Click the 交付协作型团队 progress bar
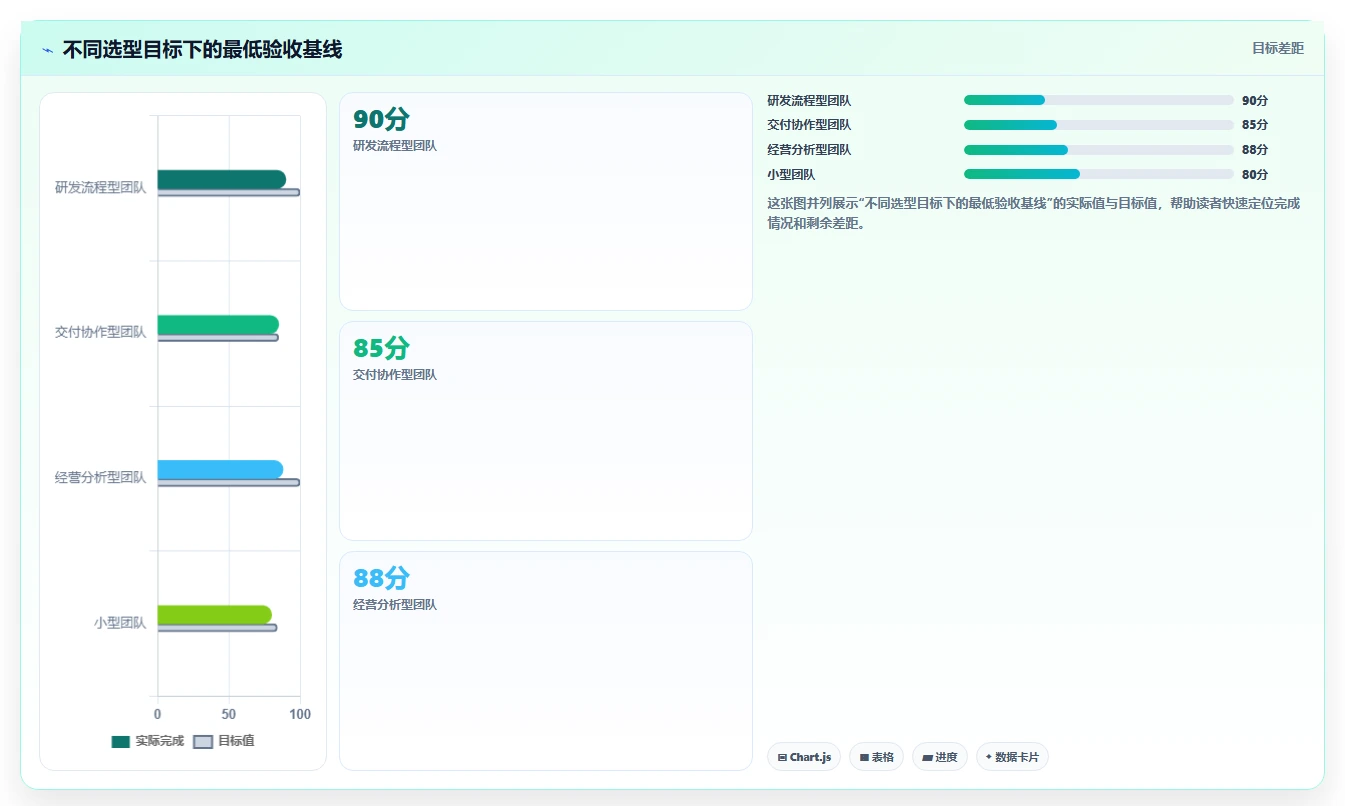The image size is (1345, 806). click(1098, 125)
